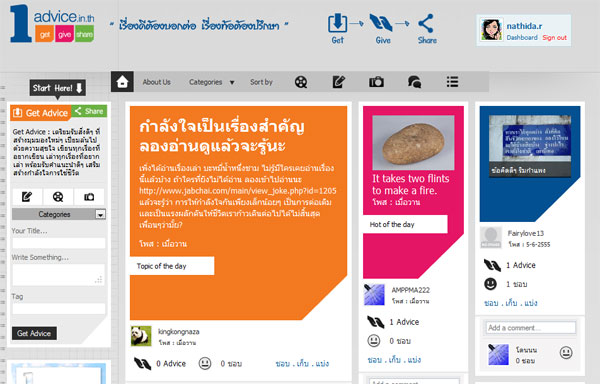Image resolution: width=600 pixels, height=384 pixels.
Task: Open the Sort by menu
Action: coord(261,82)
